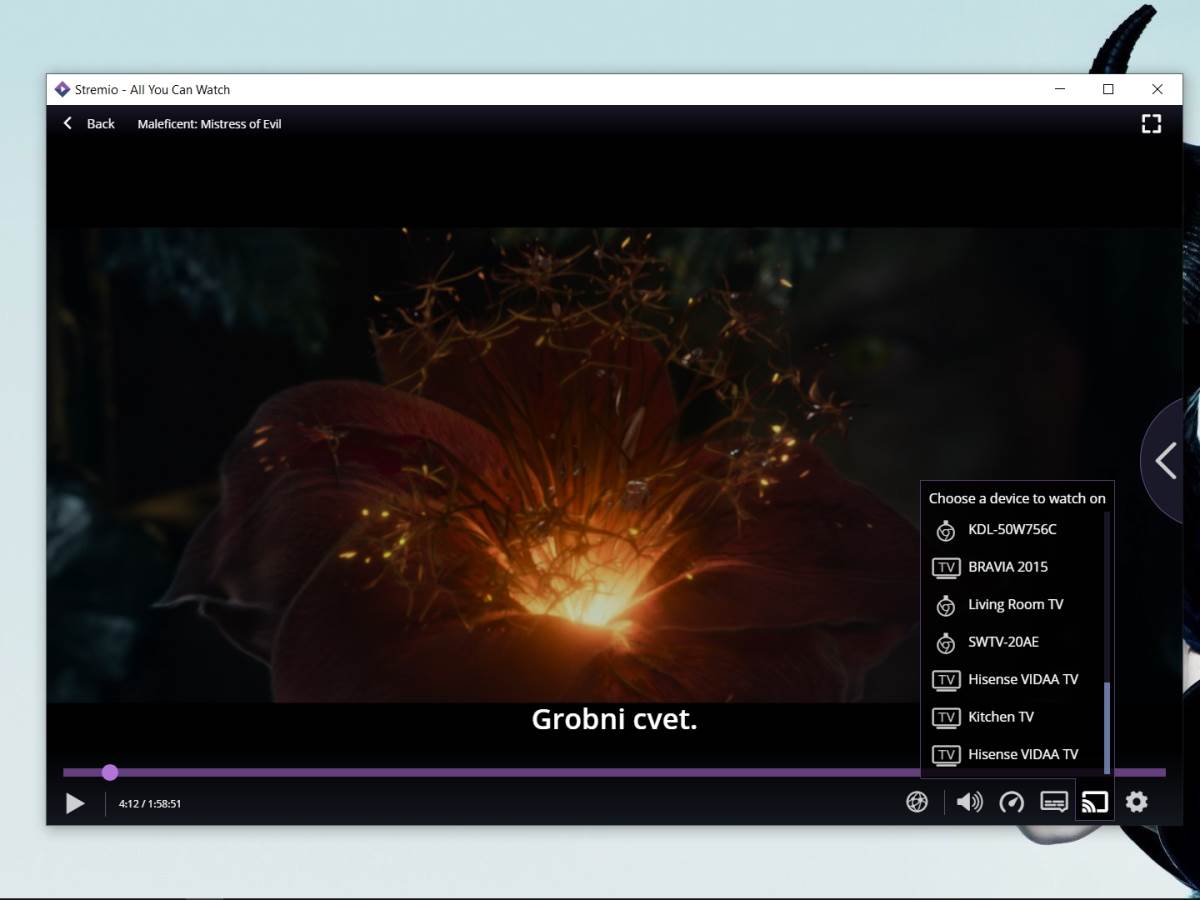Resume playback with the play button
This screenshot has width=1200, height=900.
75,803
